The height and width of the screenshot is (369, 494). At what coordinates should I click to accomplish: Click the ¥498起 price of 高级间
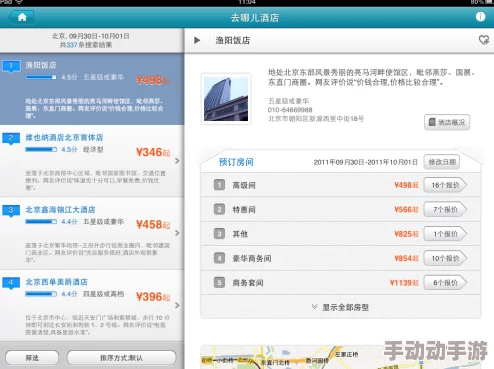coord(406,185)
